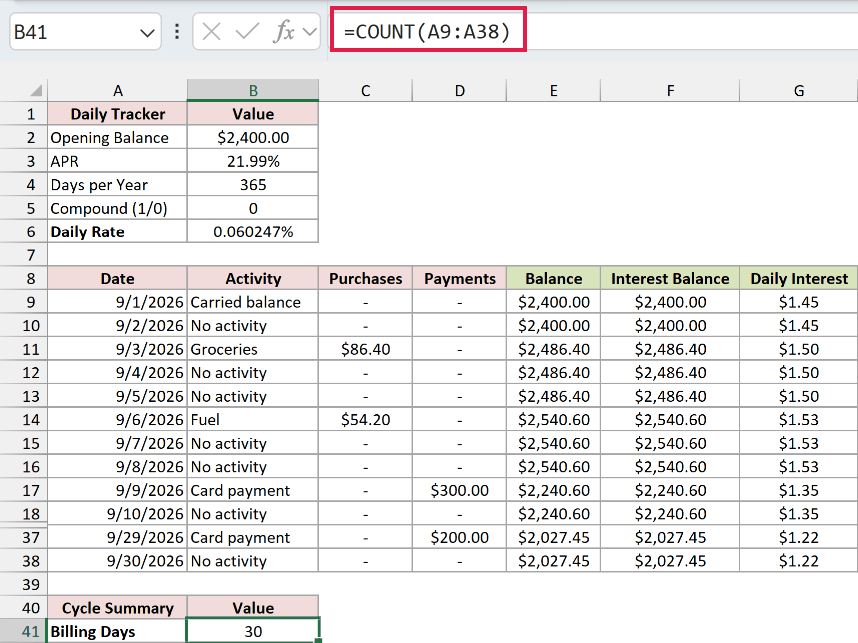
Task: Click the Opening Balance label cell
Action: click(118, 137)
